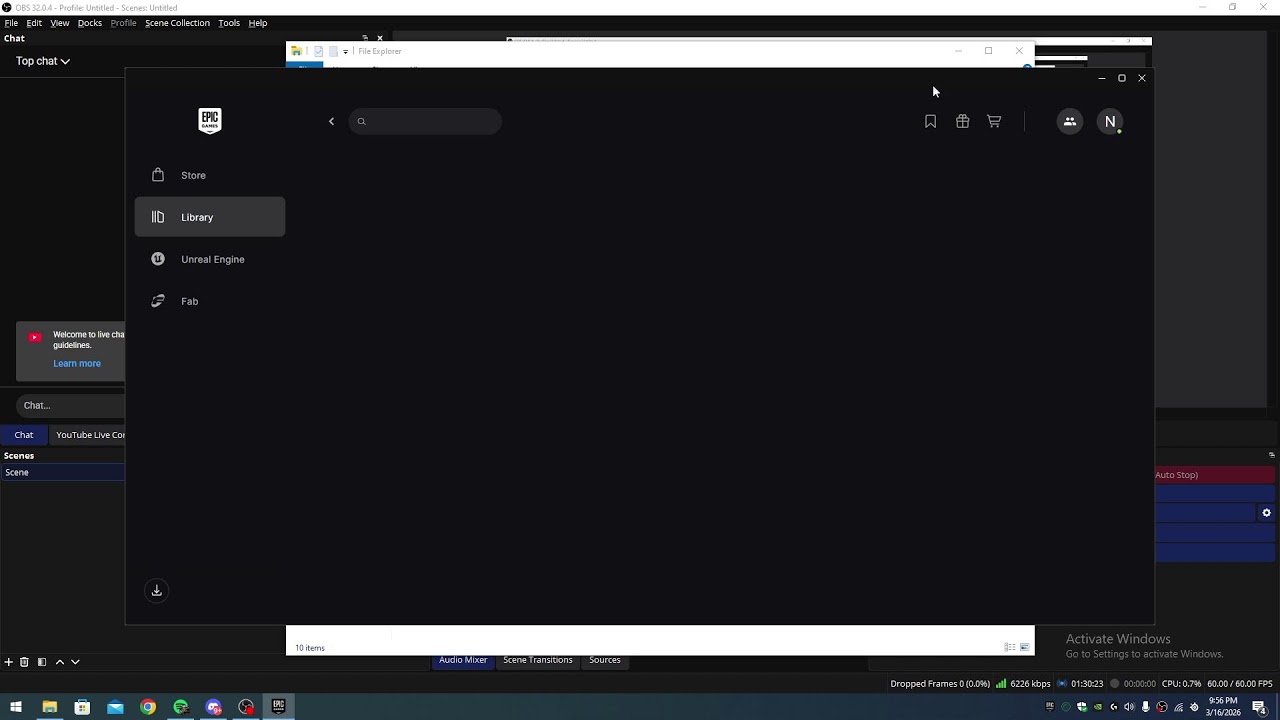Move the OBS scene up

pyautogui.click(x=59, y=662)
